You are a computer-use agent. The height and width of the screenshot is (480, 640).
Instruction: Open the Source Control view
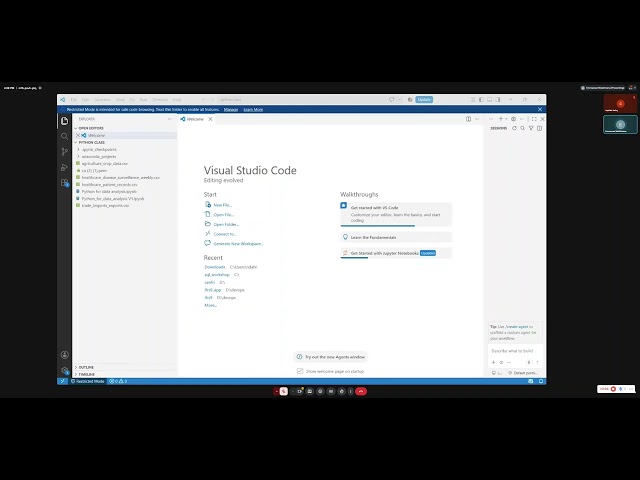click(64, 152)
